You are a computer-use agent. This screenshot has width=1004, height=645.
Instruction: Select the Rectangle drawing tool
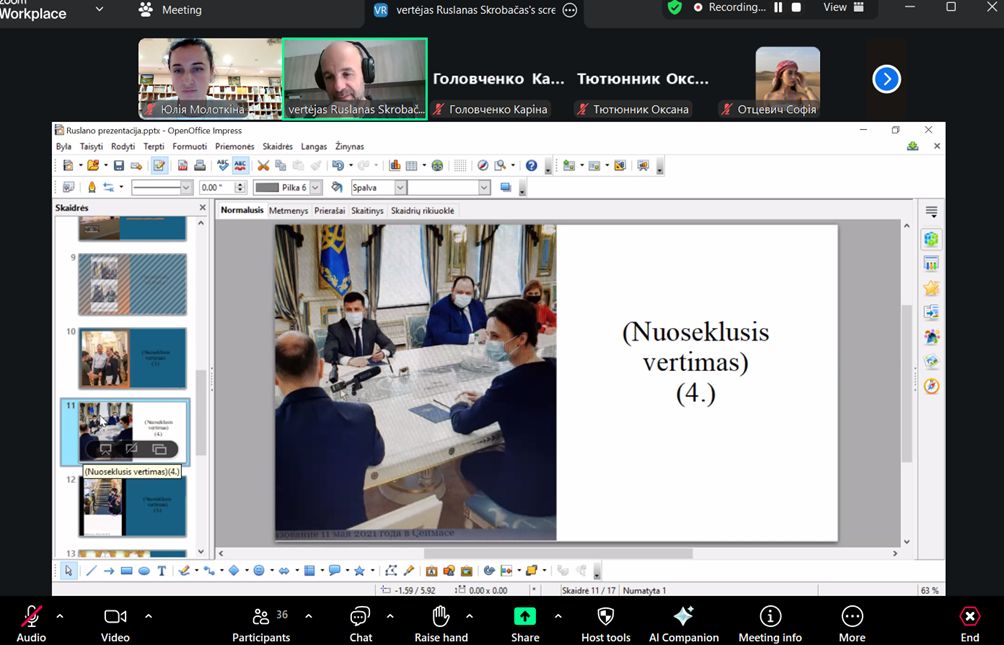point(126,571)
